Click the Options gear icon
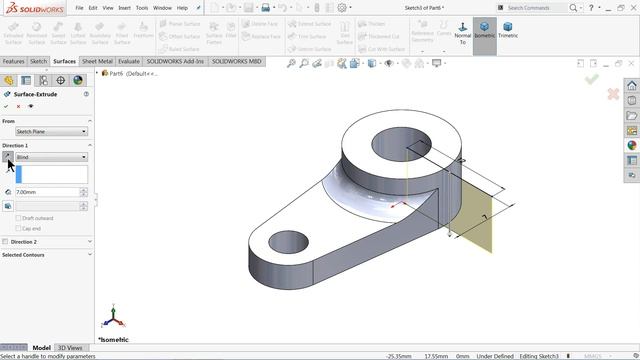 click(342, 7)
